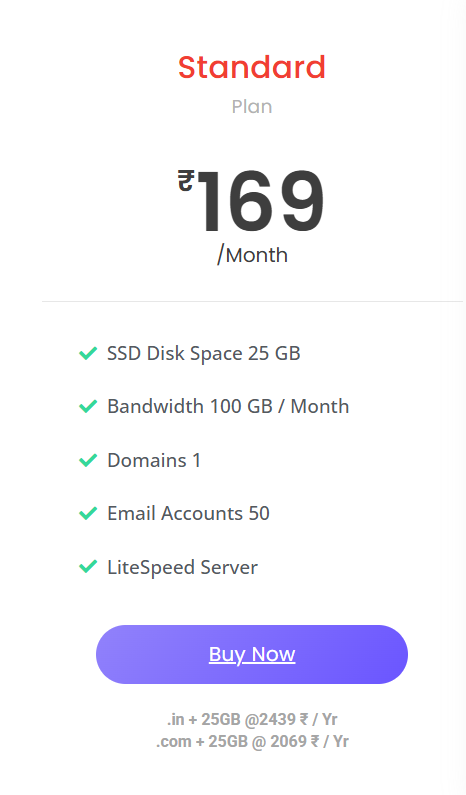Click the divider line under the price
This screenshot has width=466, height=795.
(x=252, y=302)
